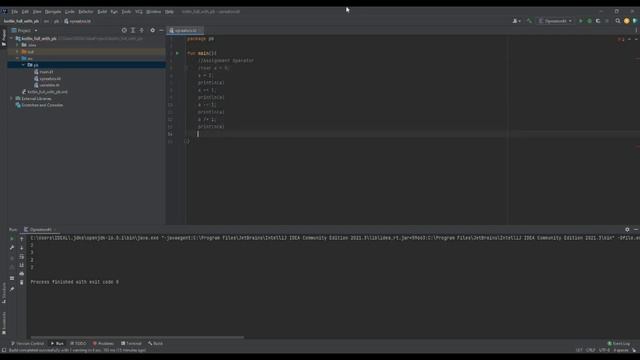Toggle Run tool window button
The height and width of the screenshot is (360, 640).
(x=57, y=344)
